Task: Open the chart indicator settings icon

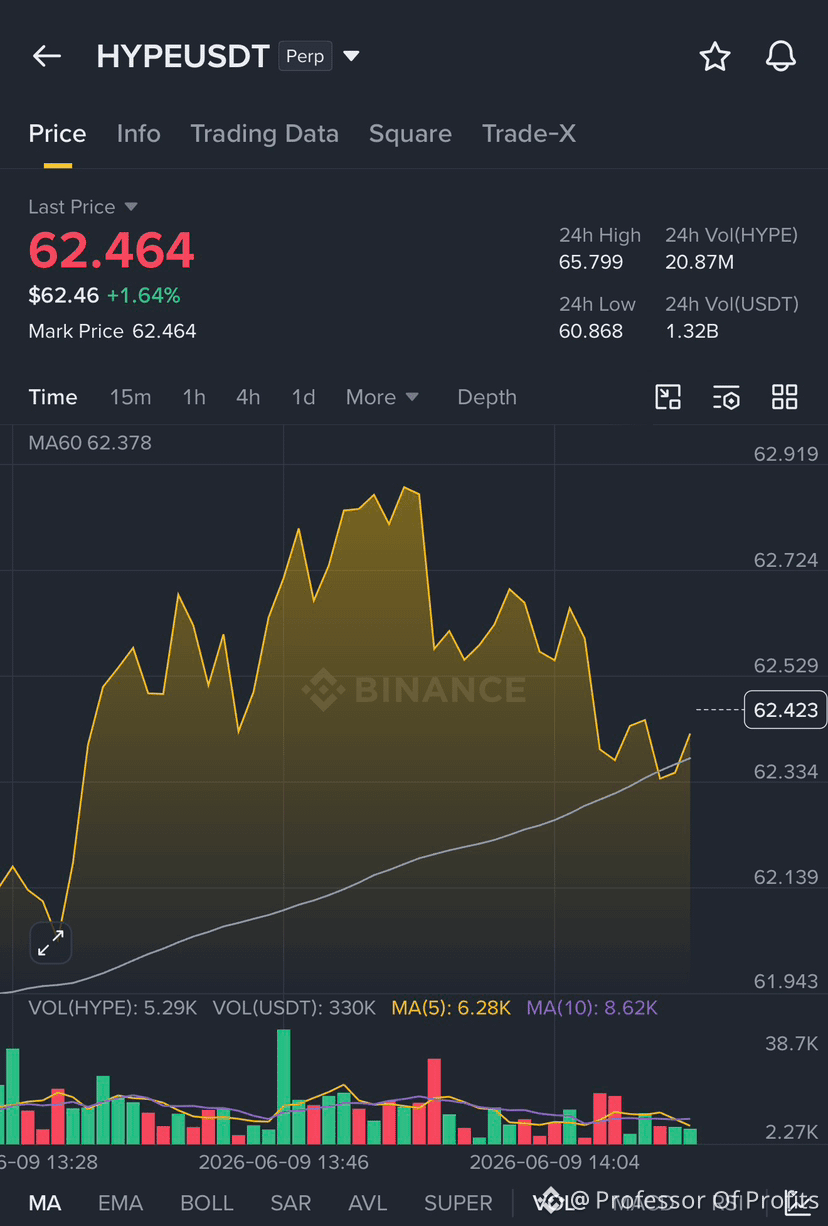Action: (x=726, y=397)
